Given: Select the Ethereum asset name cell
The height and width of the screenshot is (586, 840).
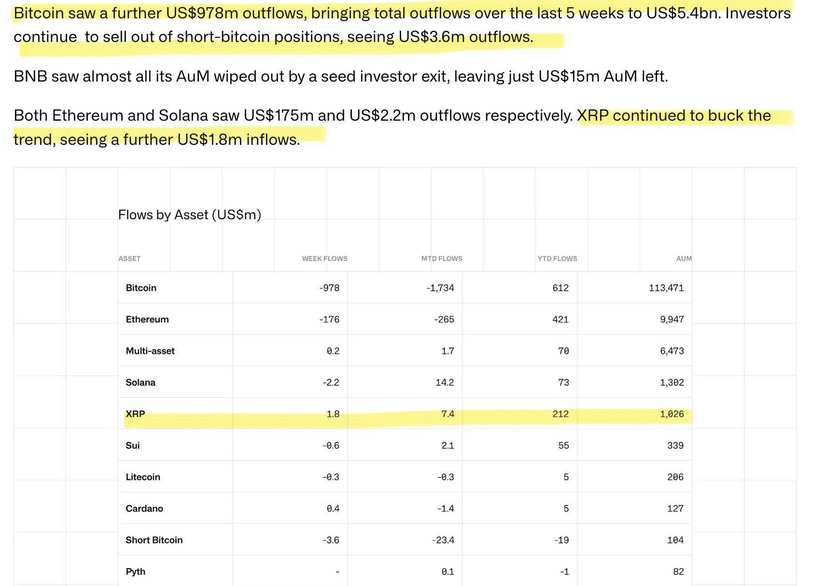Looking at the screenshot, I should [147, 319].
